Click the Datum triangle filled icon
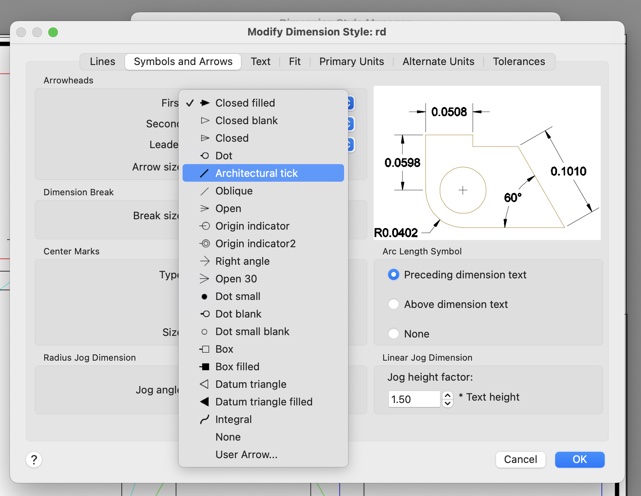This screenshot has height=496, width=641. tap(204, 402)
